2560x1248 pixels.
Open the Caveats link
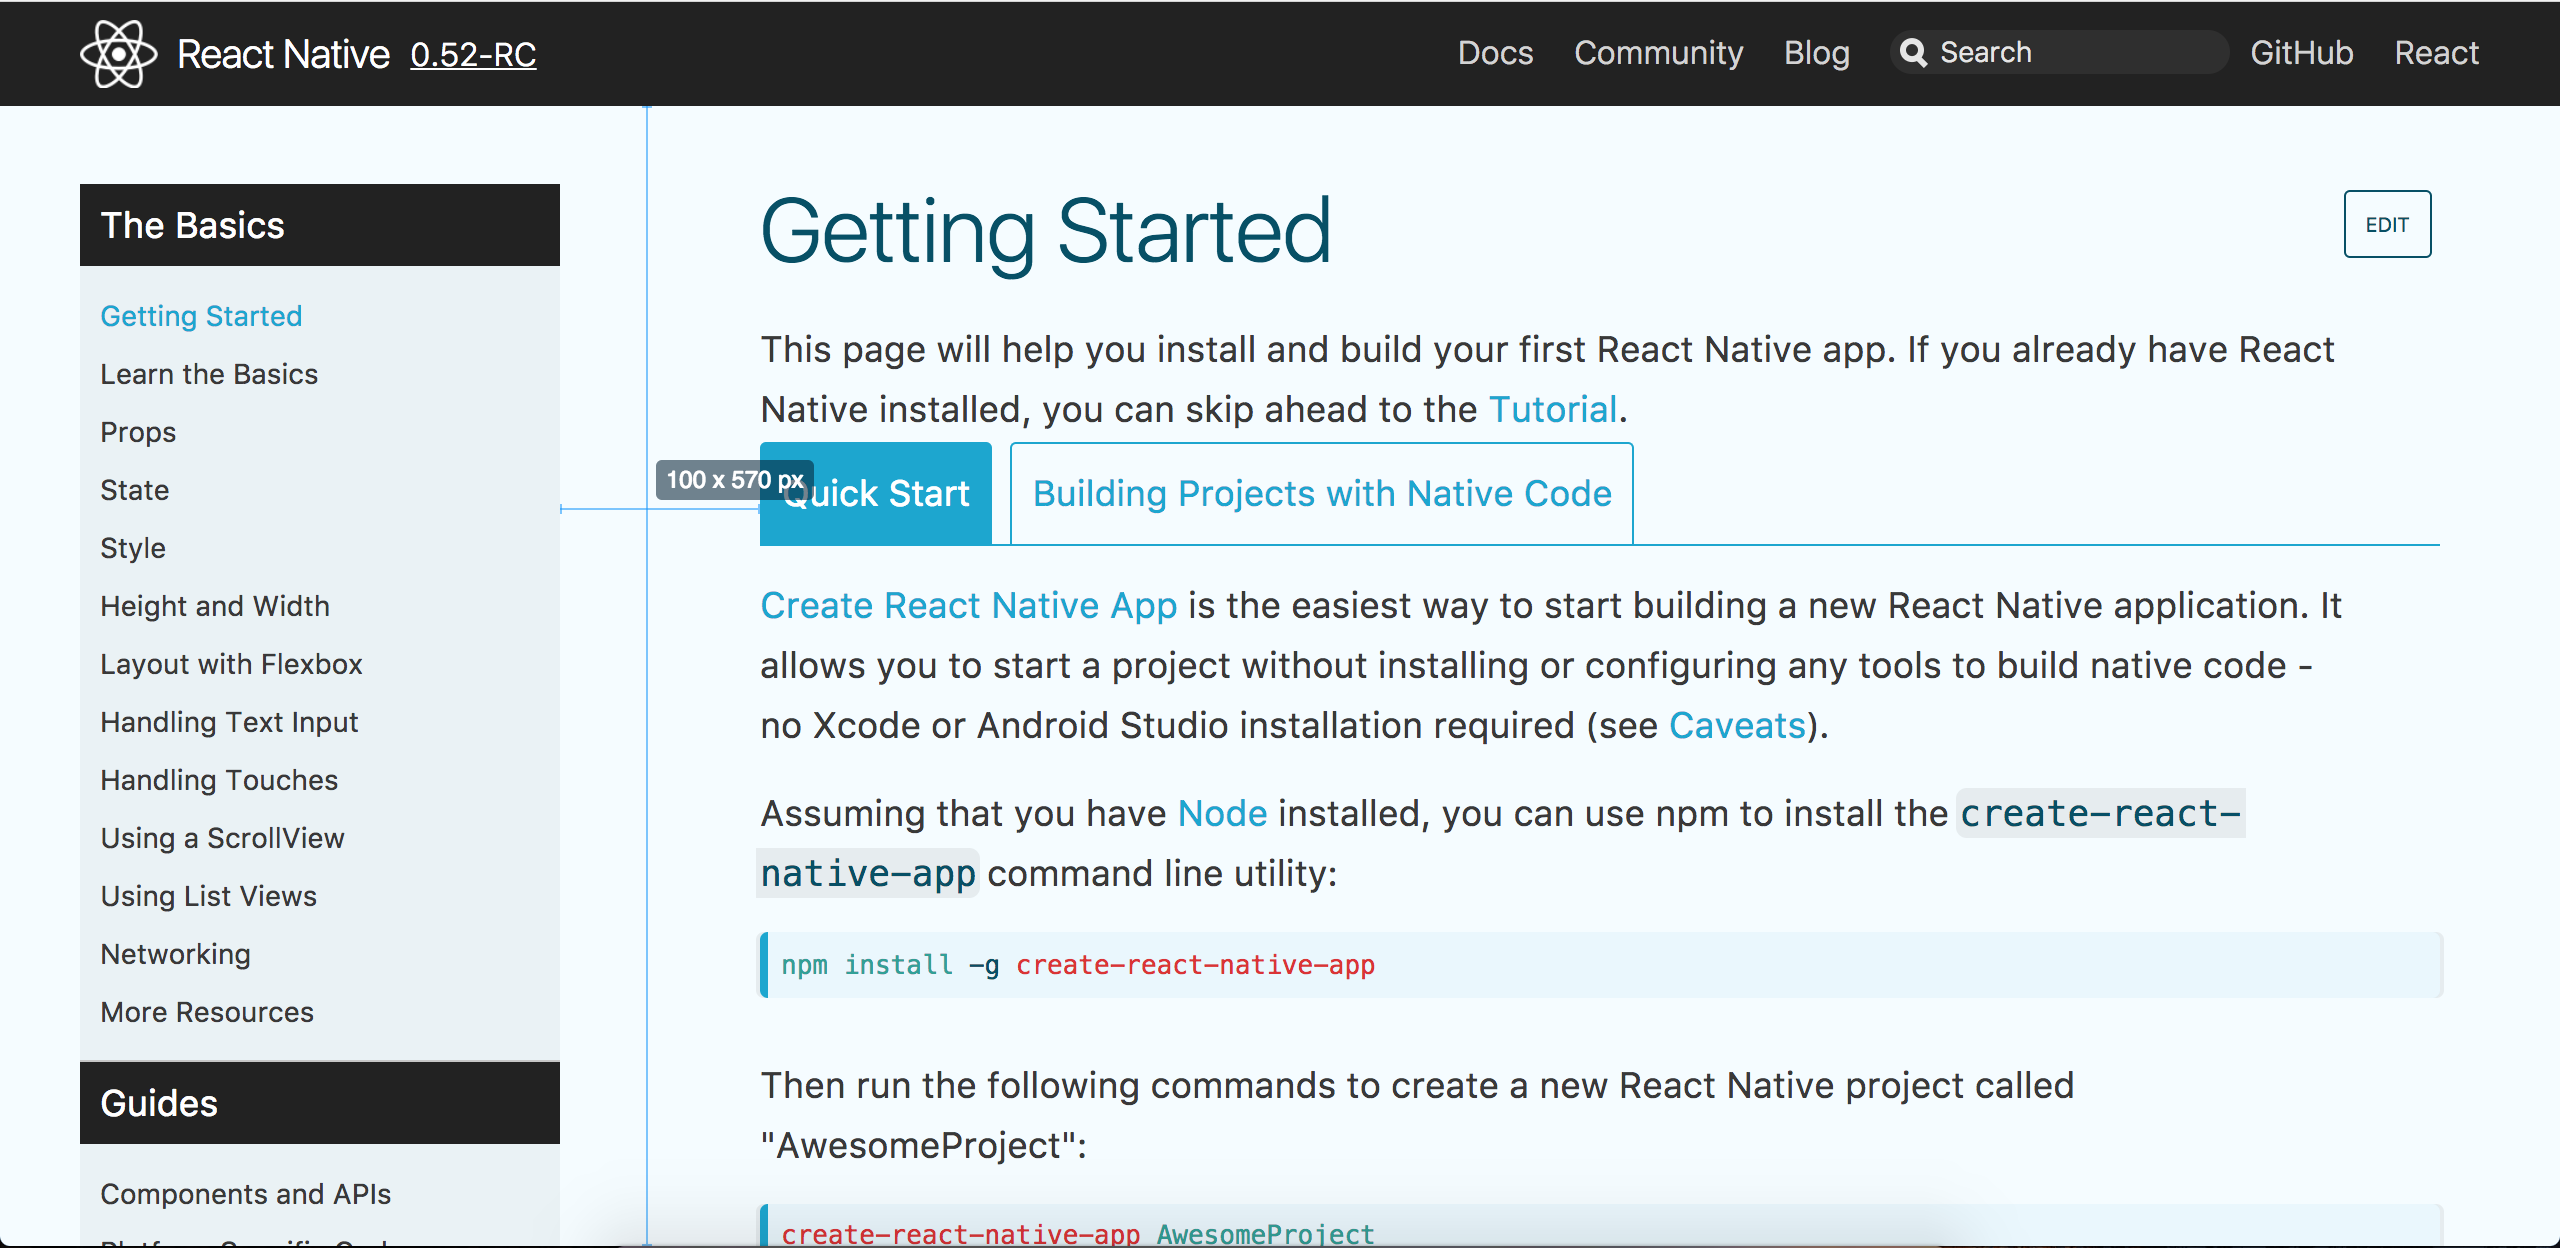click(1737, 726)
